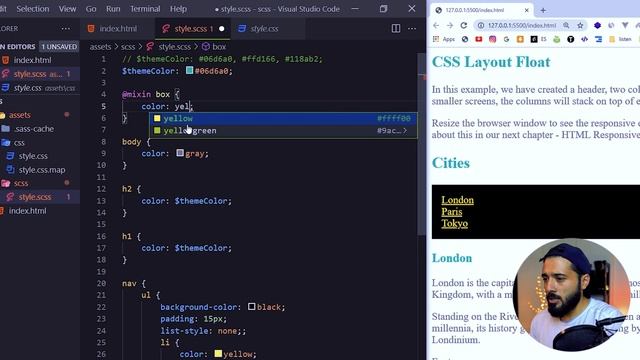The height and width of the screenshot is (360, 640).
Task: Open the Apps bookmarks shortcut
Action: [444, 39]
